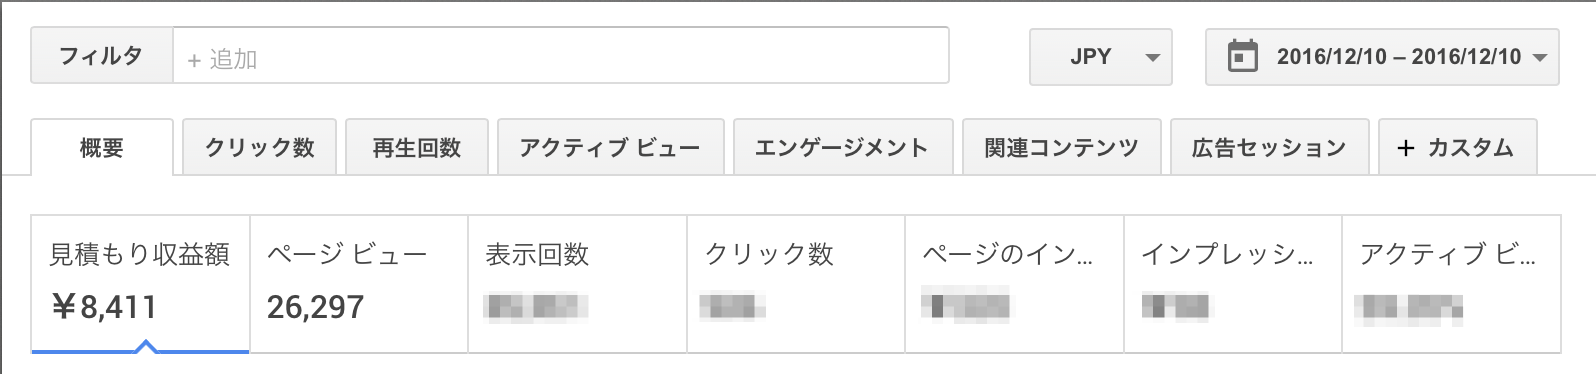Screen dimensions: 1596x374
Task: Switch to the クリック数 tab
Action: 260,147
